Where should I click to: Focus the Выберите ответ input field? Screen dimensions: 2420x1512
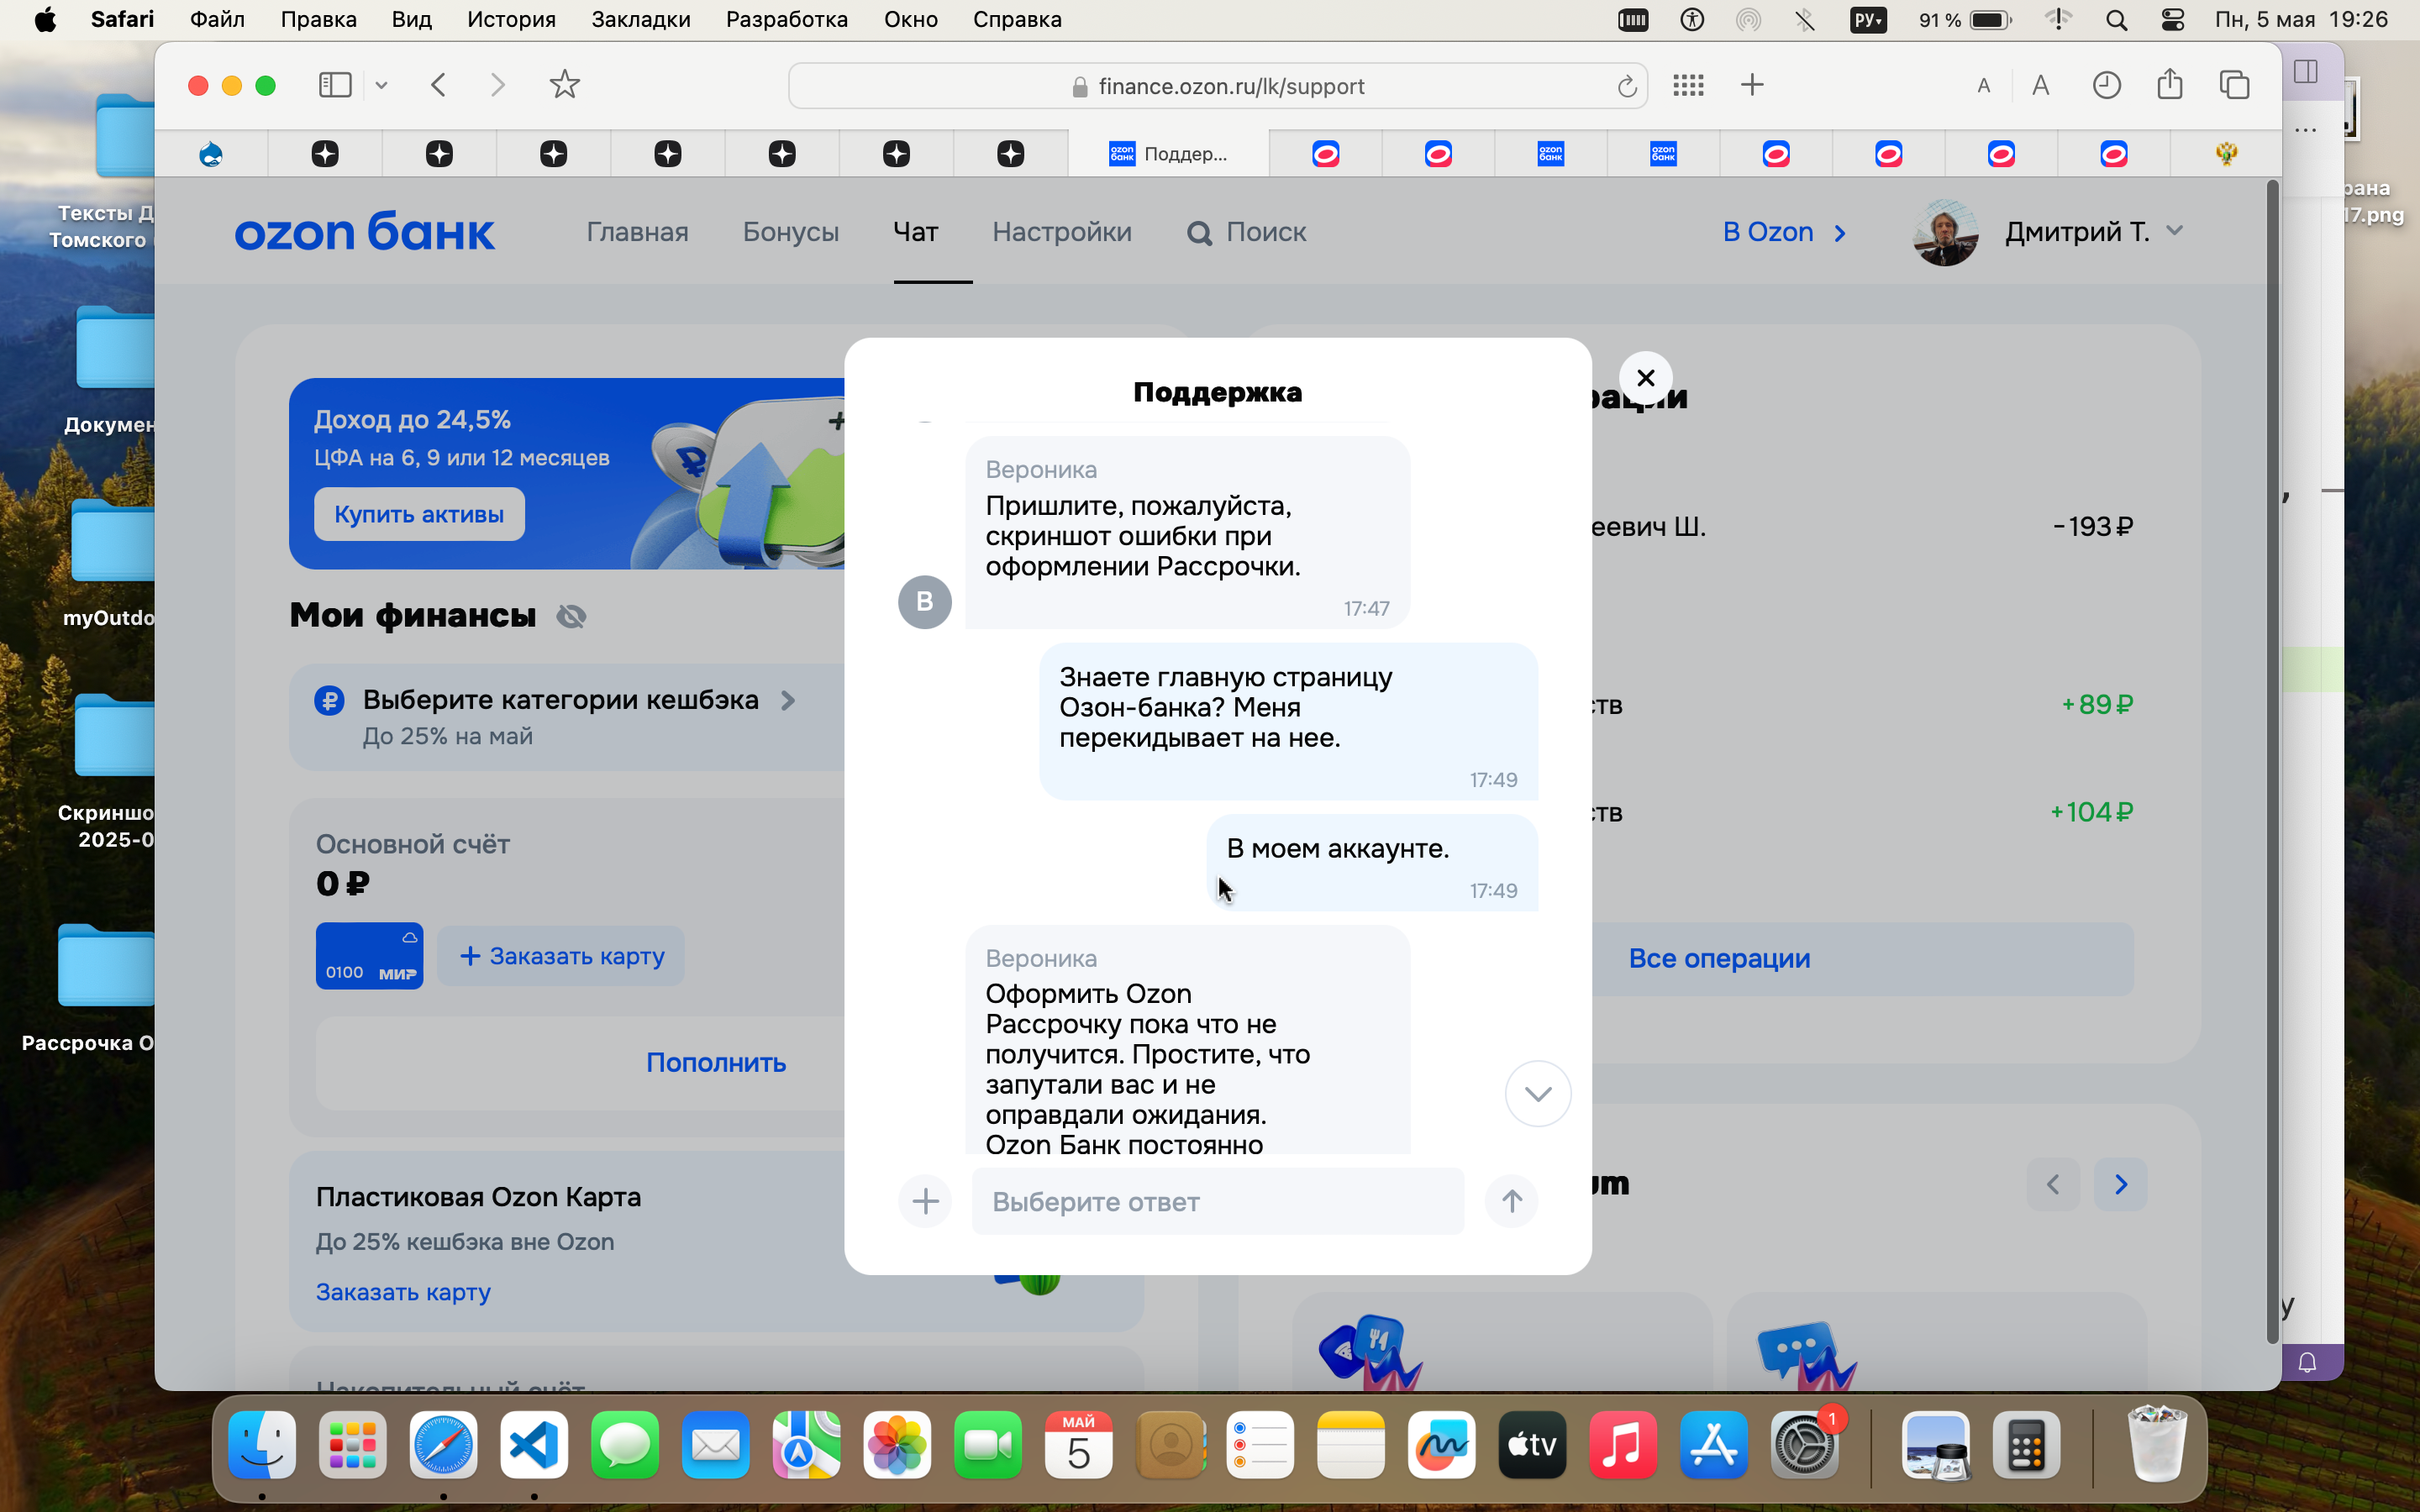tap(1217, 1201)
